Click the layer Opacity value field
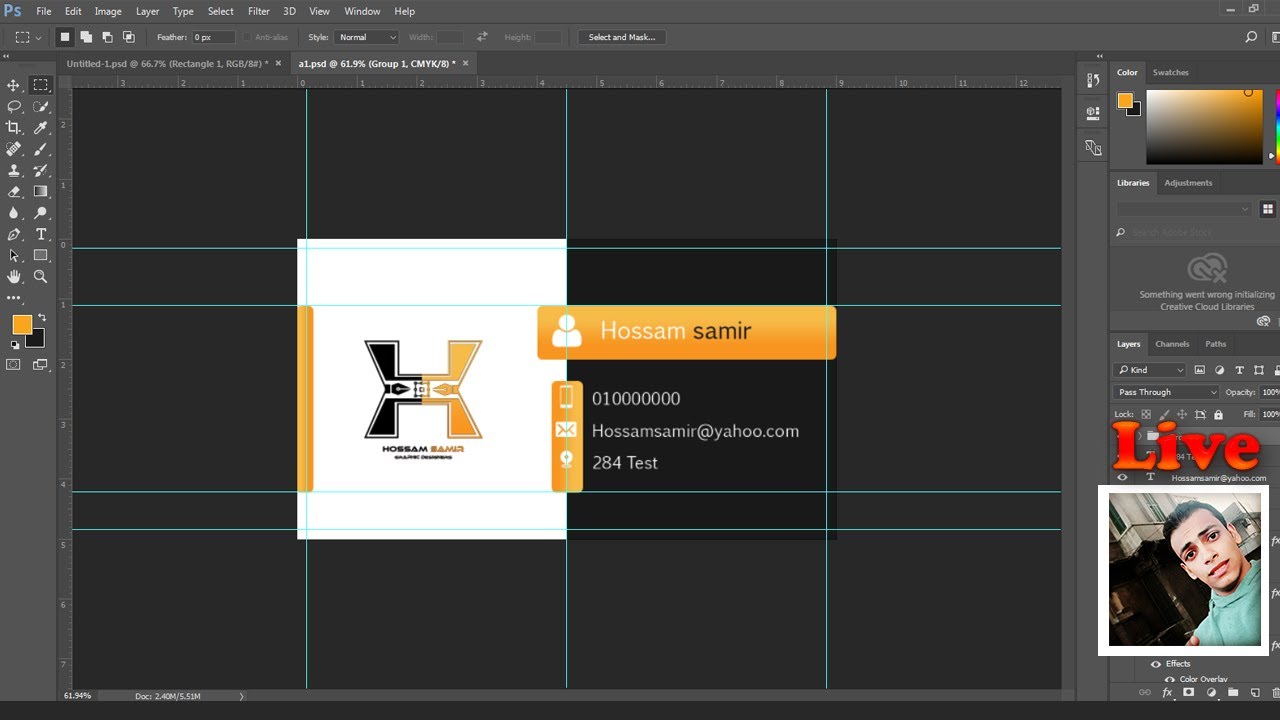The height and width of the screenshot is (720, 1280). click(1270, 392)
